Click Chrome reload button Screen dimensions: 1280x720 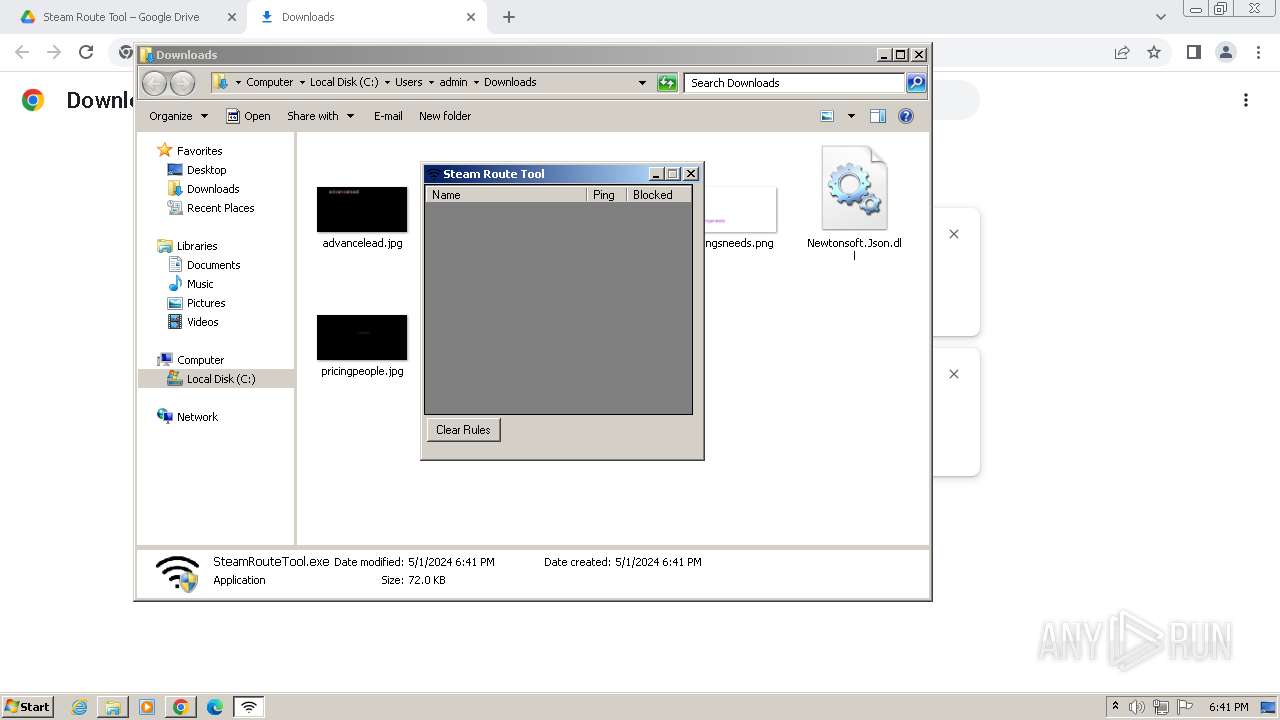[86, 52]
